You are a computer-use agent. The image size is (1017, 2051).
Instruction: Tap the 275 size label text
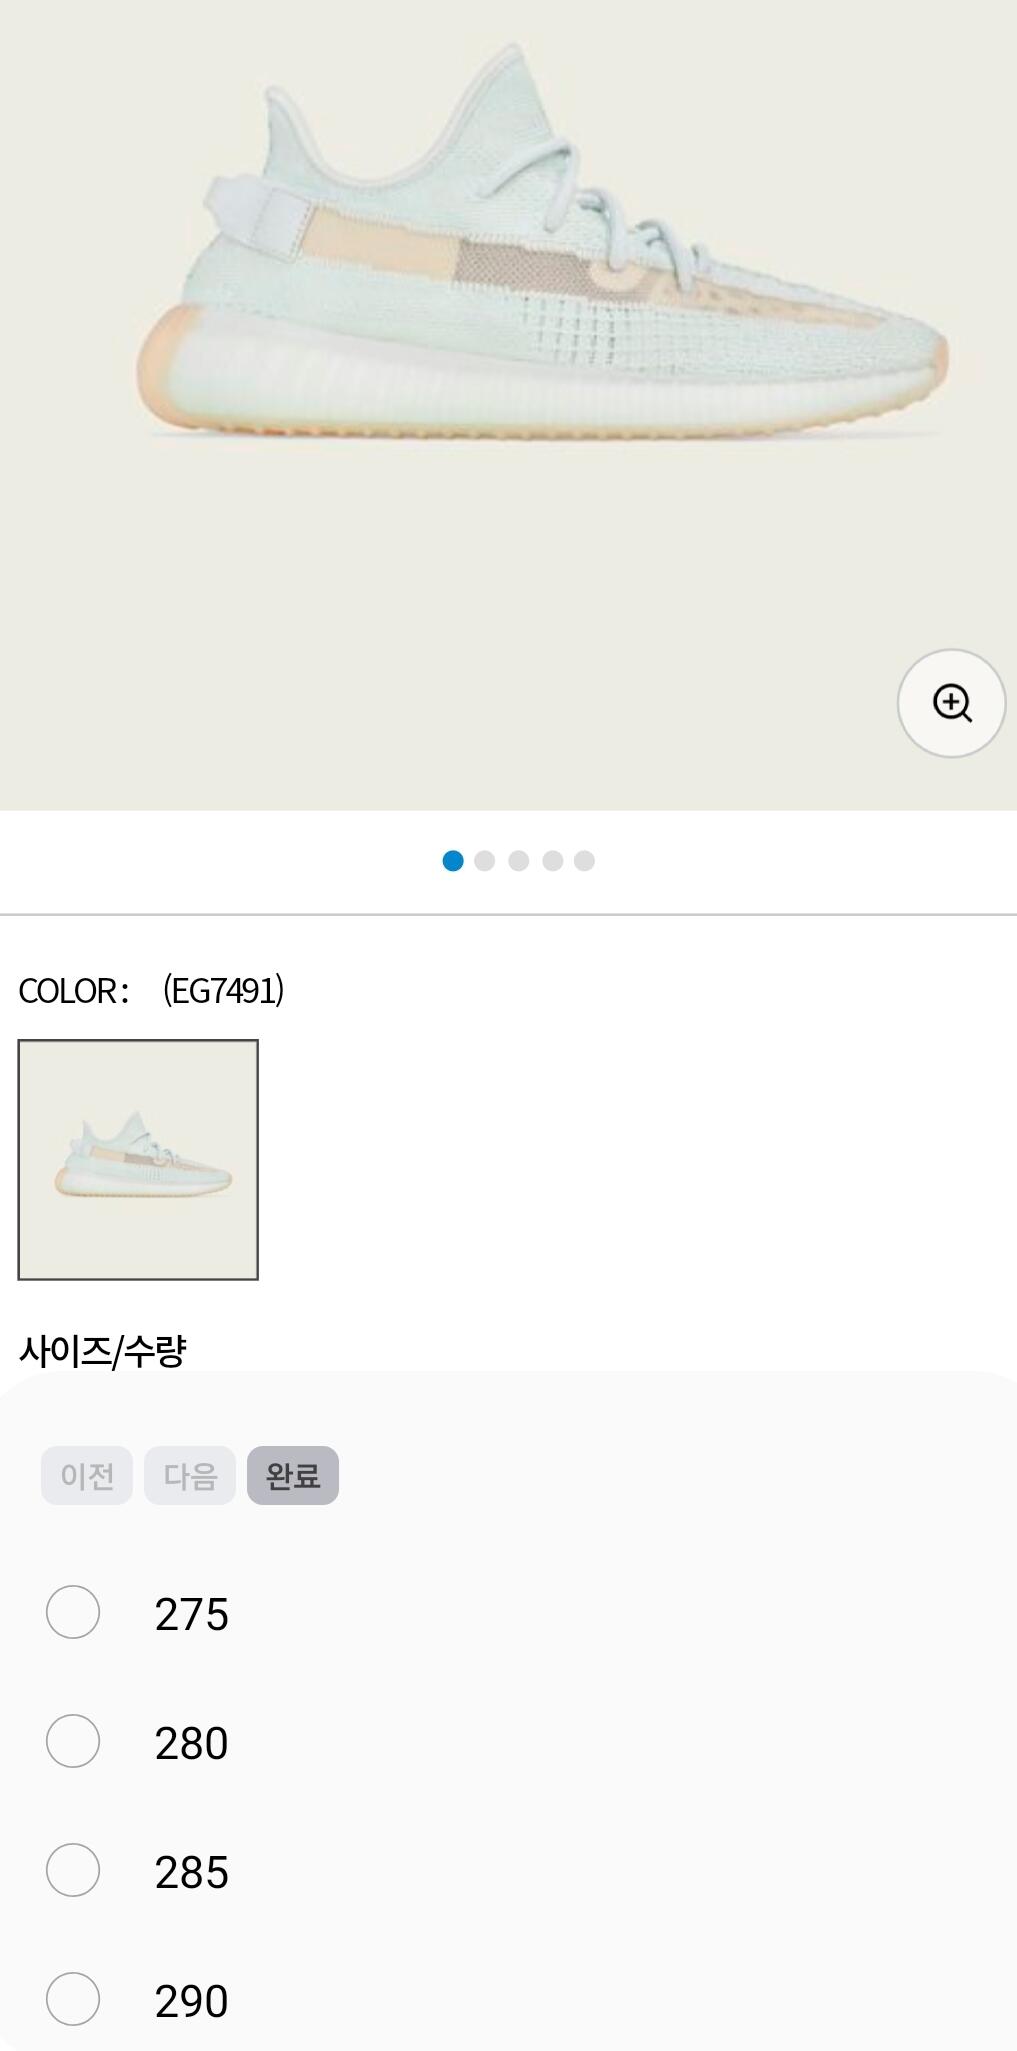pyautogui.click(x=191, y=1614)
